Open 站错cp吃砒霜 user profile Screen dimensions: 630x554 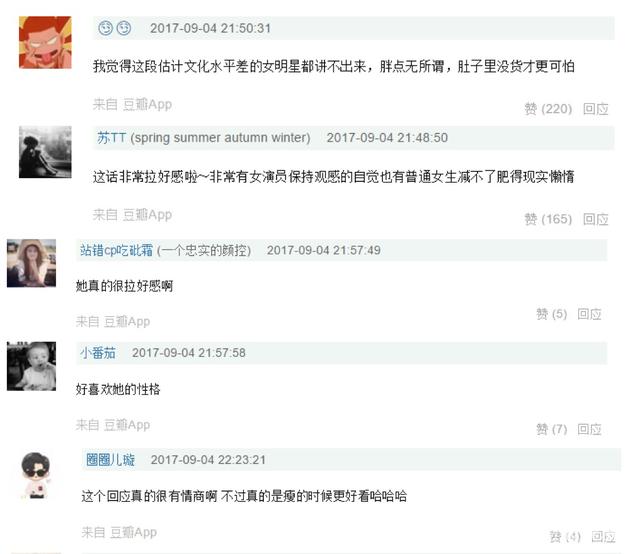point(116,250)
